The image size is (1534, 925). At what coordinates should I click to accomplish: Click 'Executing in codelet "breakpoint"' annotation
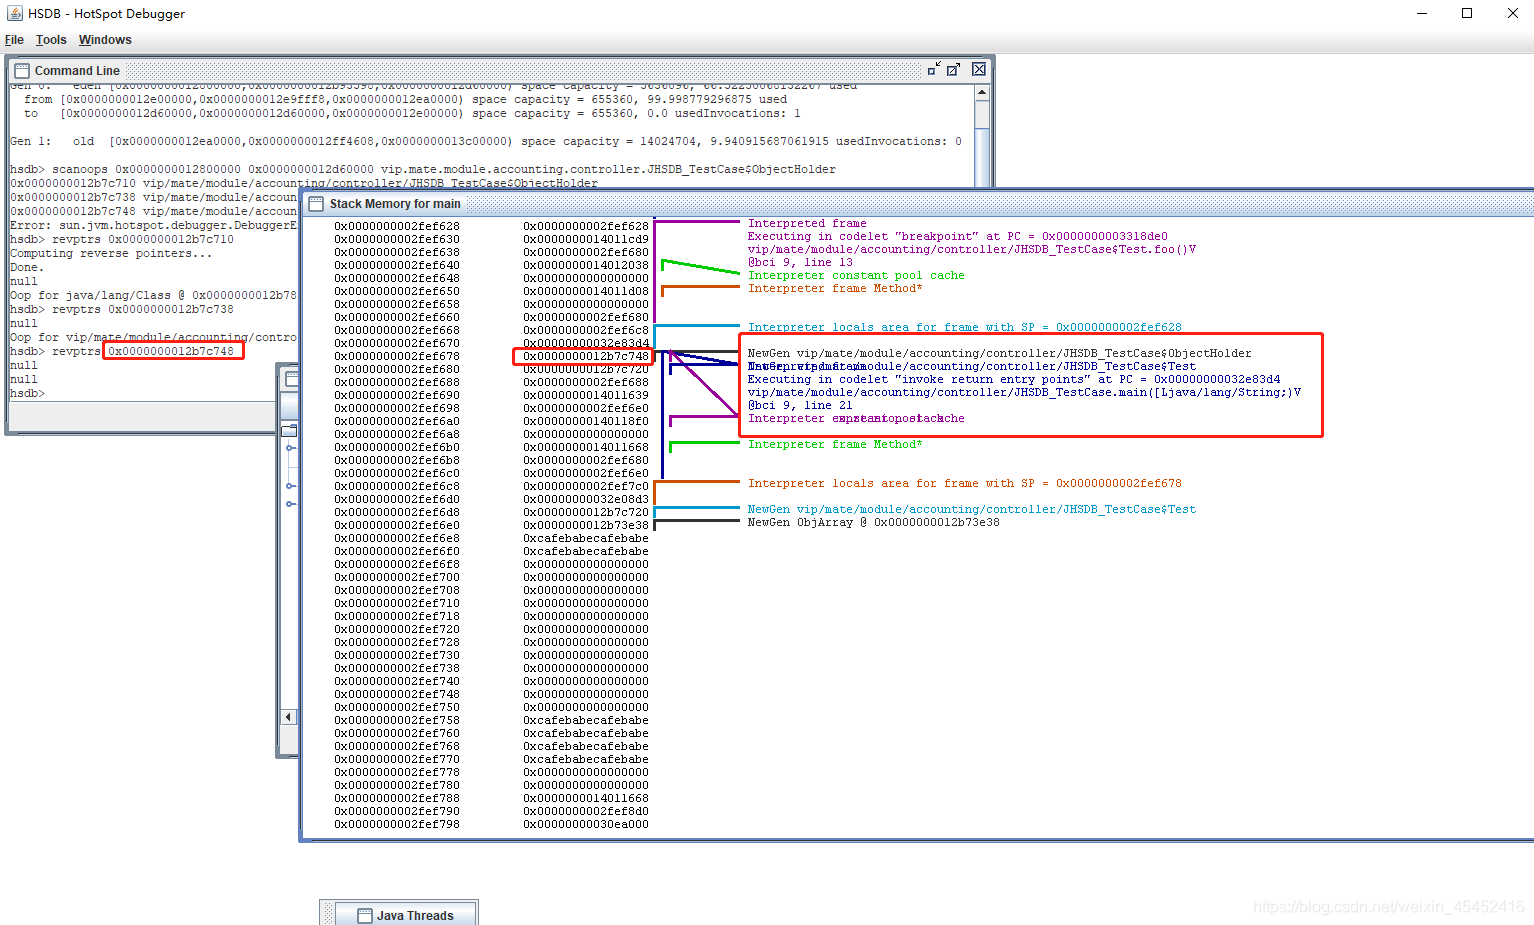(x=957, y=237)
